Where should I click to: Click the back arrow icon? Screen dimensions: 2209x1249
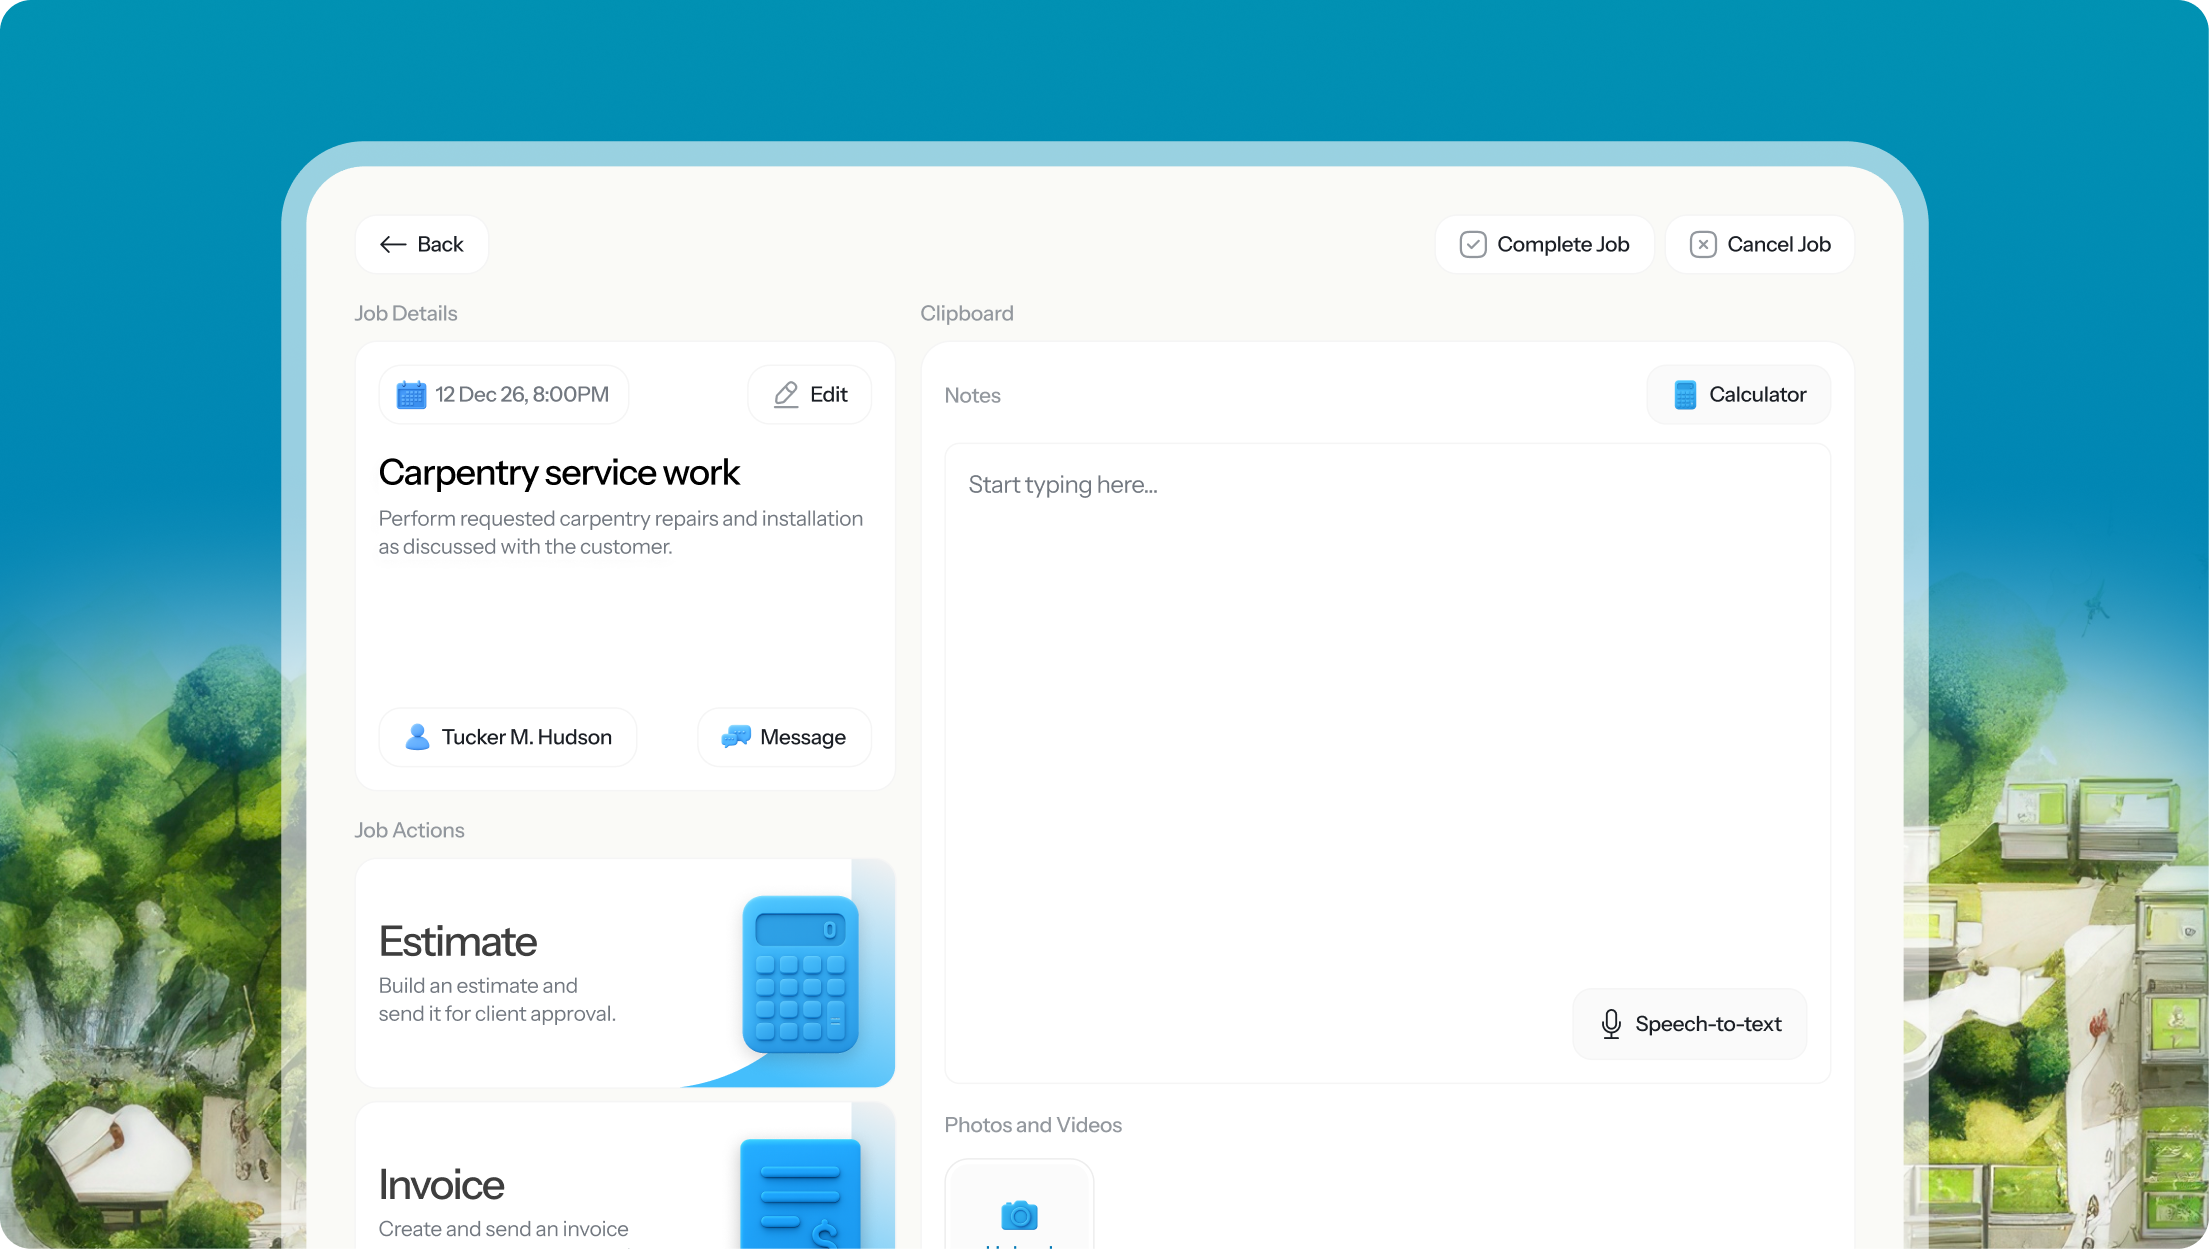(x=393, y=245)
